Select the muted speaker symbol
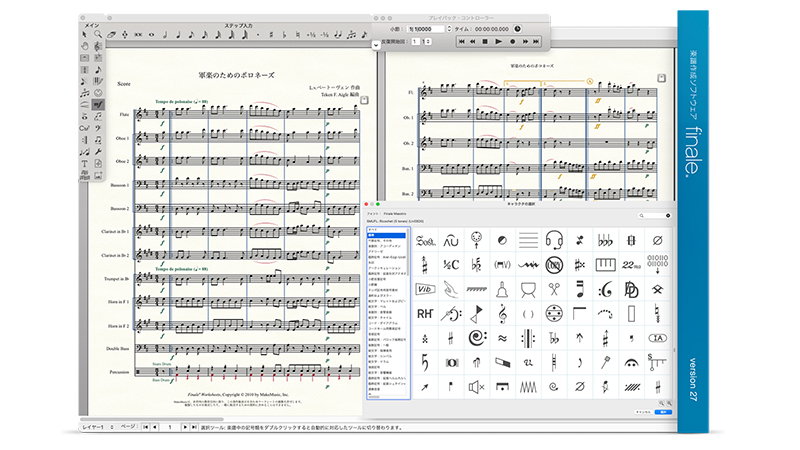Viewport: 800px width, 450px height. coord(477,387)
